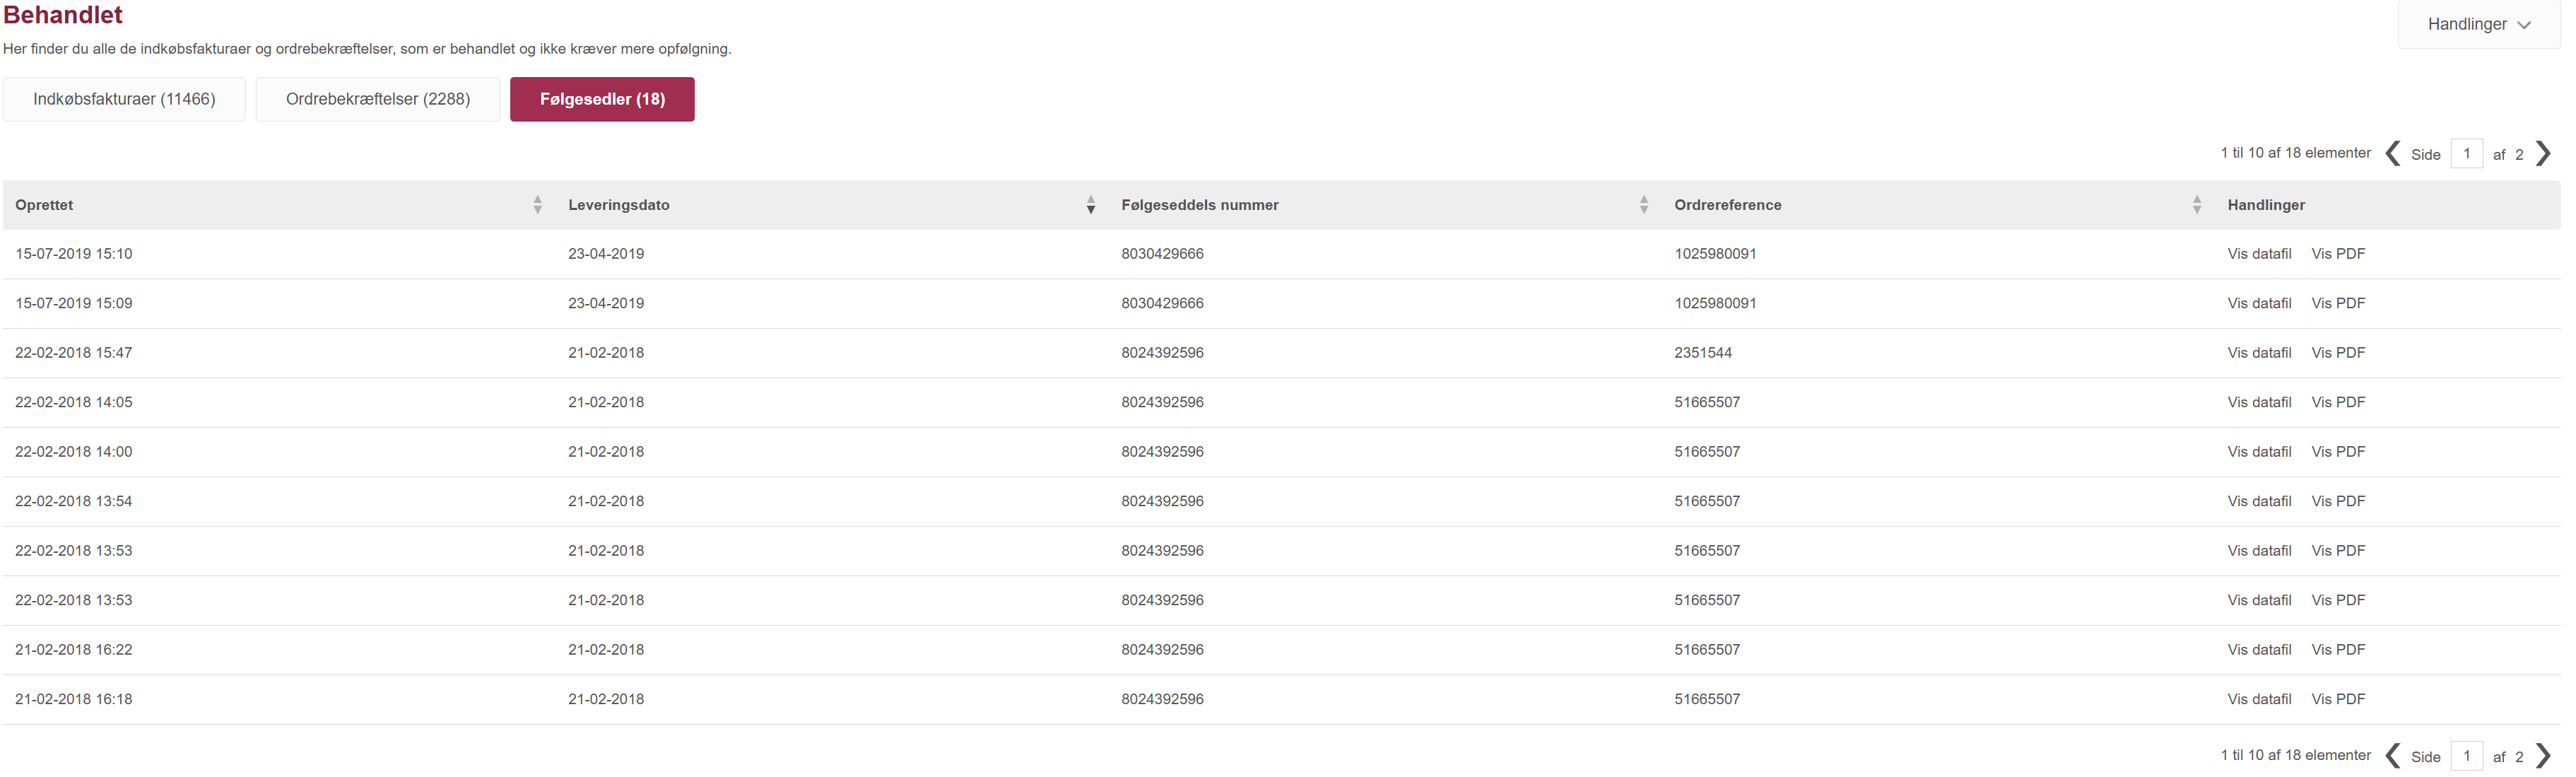The width and height of the screenshot is (2576, 777).
Task: Sort by Følgeseddels nummer sort arrows
Action: (x=1644, y=205)
